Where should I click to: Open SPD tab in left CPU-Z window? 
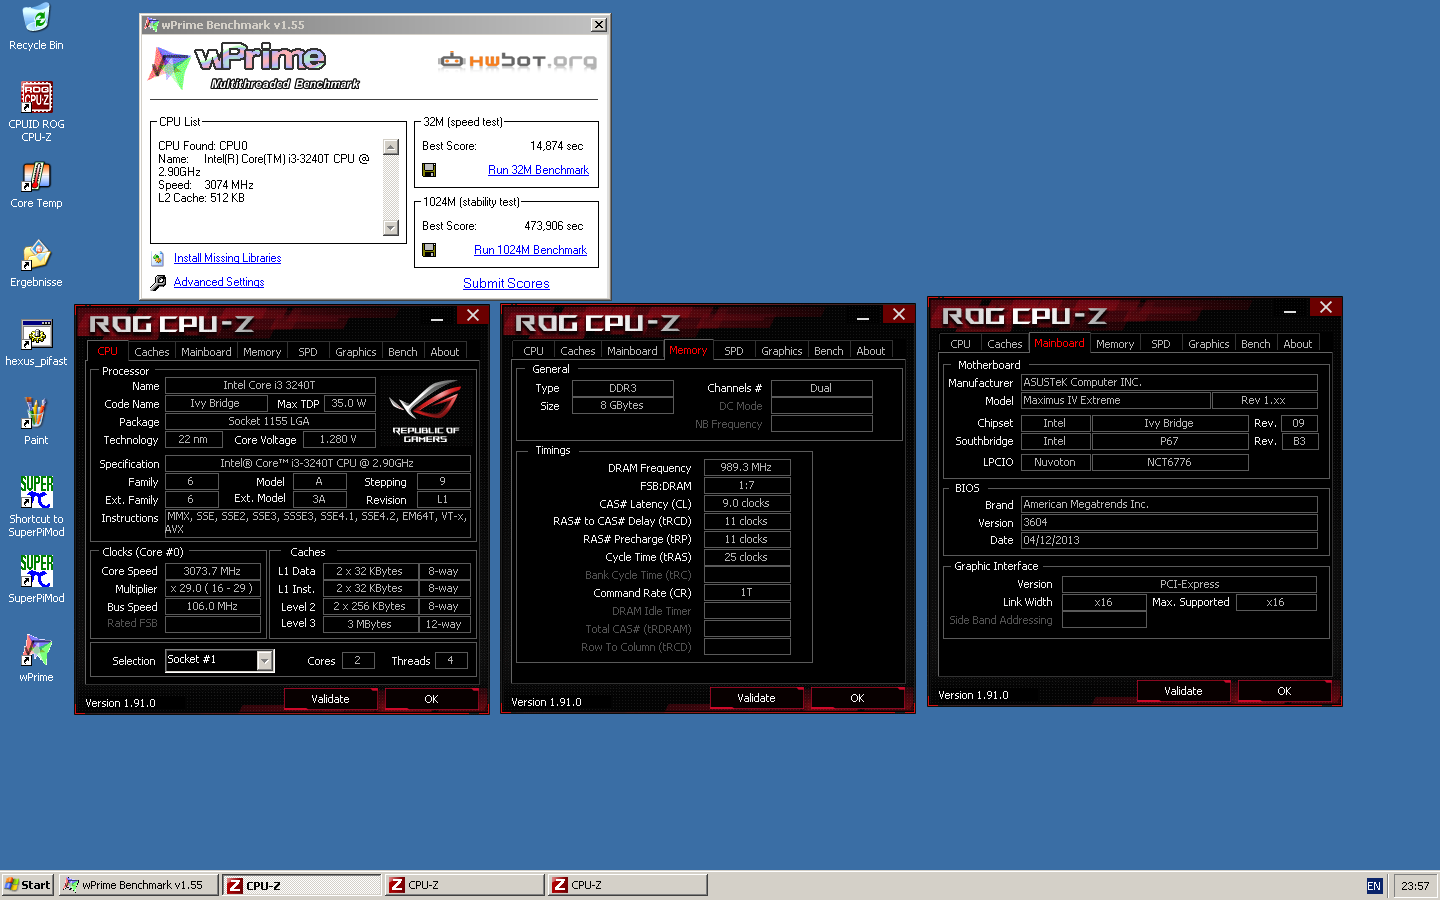[308, 352]
